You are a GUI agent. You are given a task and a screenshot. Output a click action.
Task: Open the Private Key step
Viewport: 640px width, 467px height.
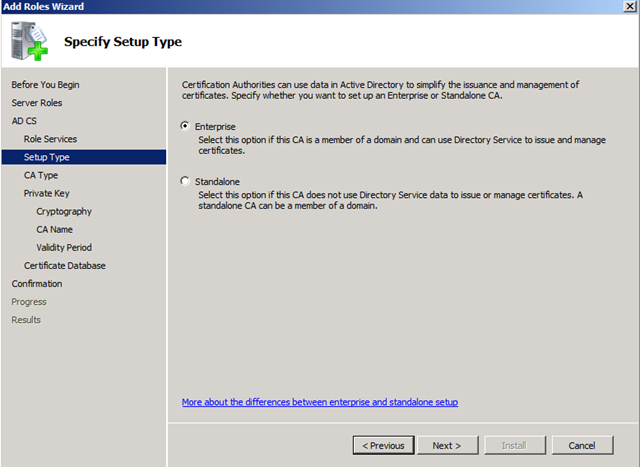pyautogui.click(x=47, y=193)
